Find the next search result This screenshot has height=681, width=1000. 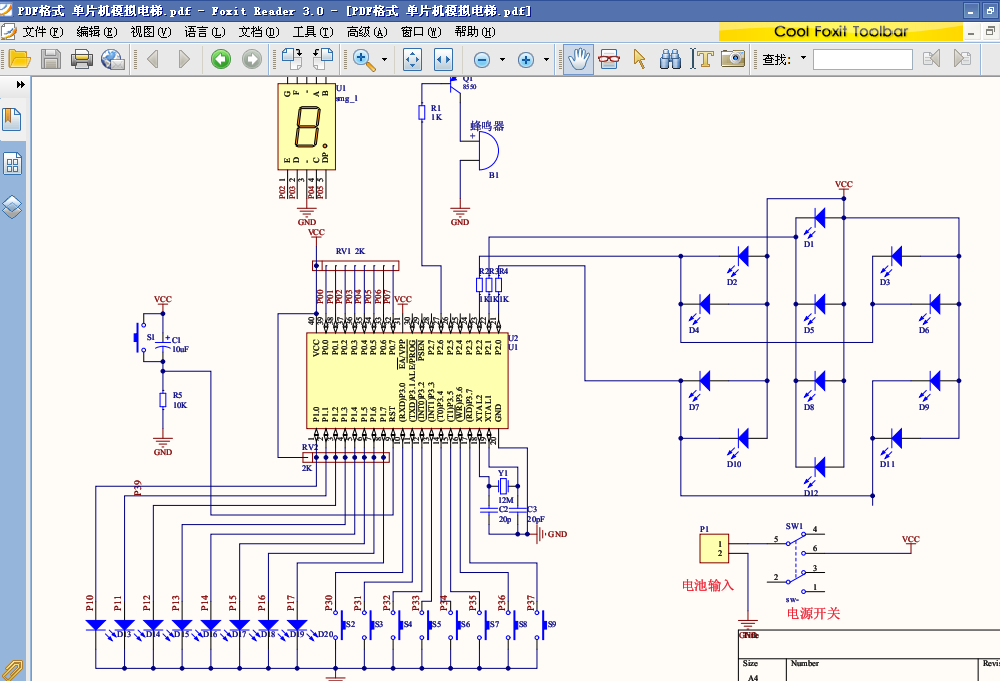coord(962,59)
